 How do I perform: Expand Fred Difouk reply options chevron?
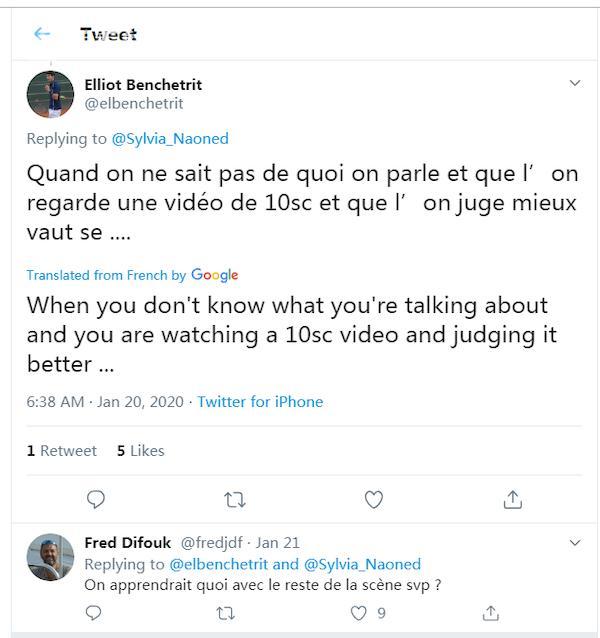click(575, 543)
